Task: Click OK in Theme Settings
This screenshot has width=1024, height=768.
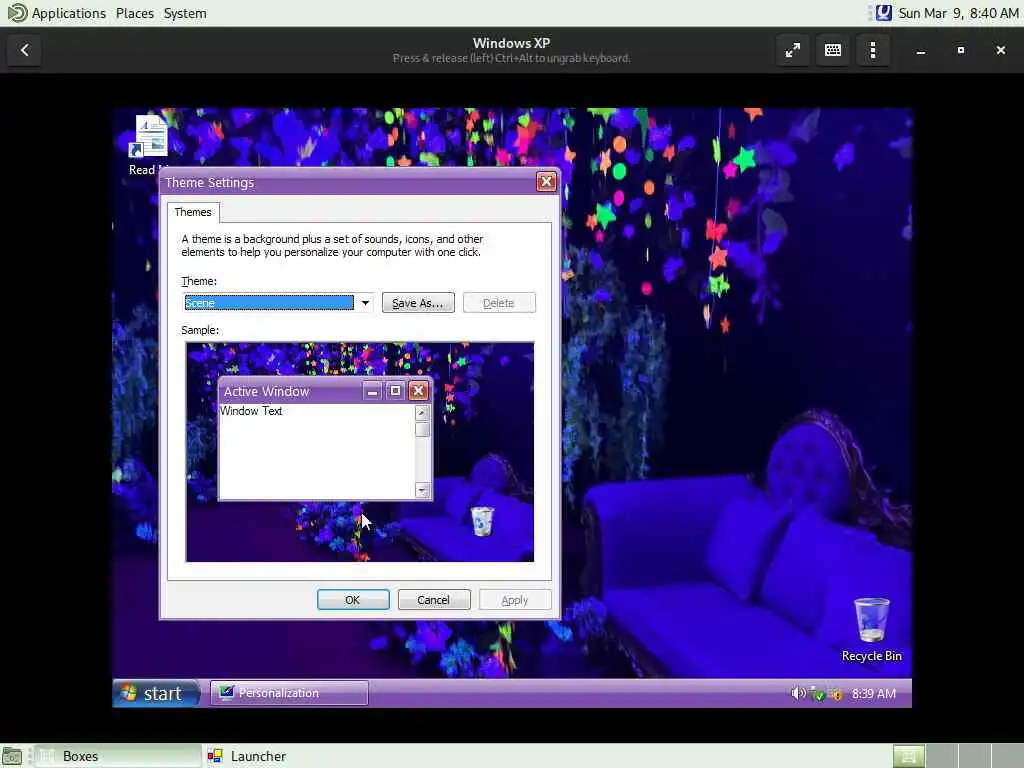Action: coord(353,600)
